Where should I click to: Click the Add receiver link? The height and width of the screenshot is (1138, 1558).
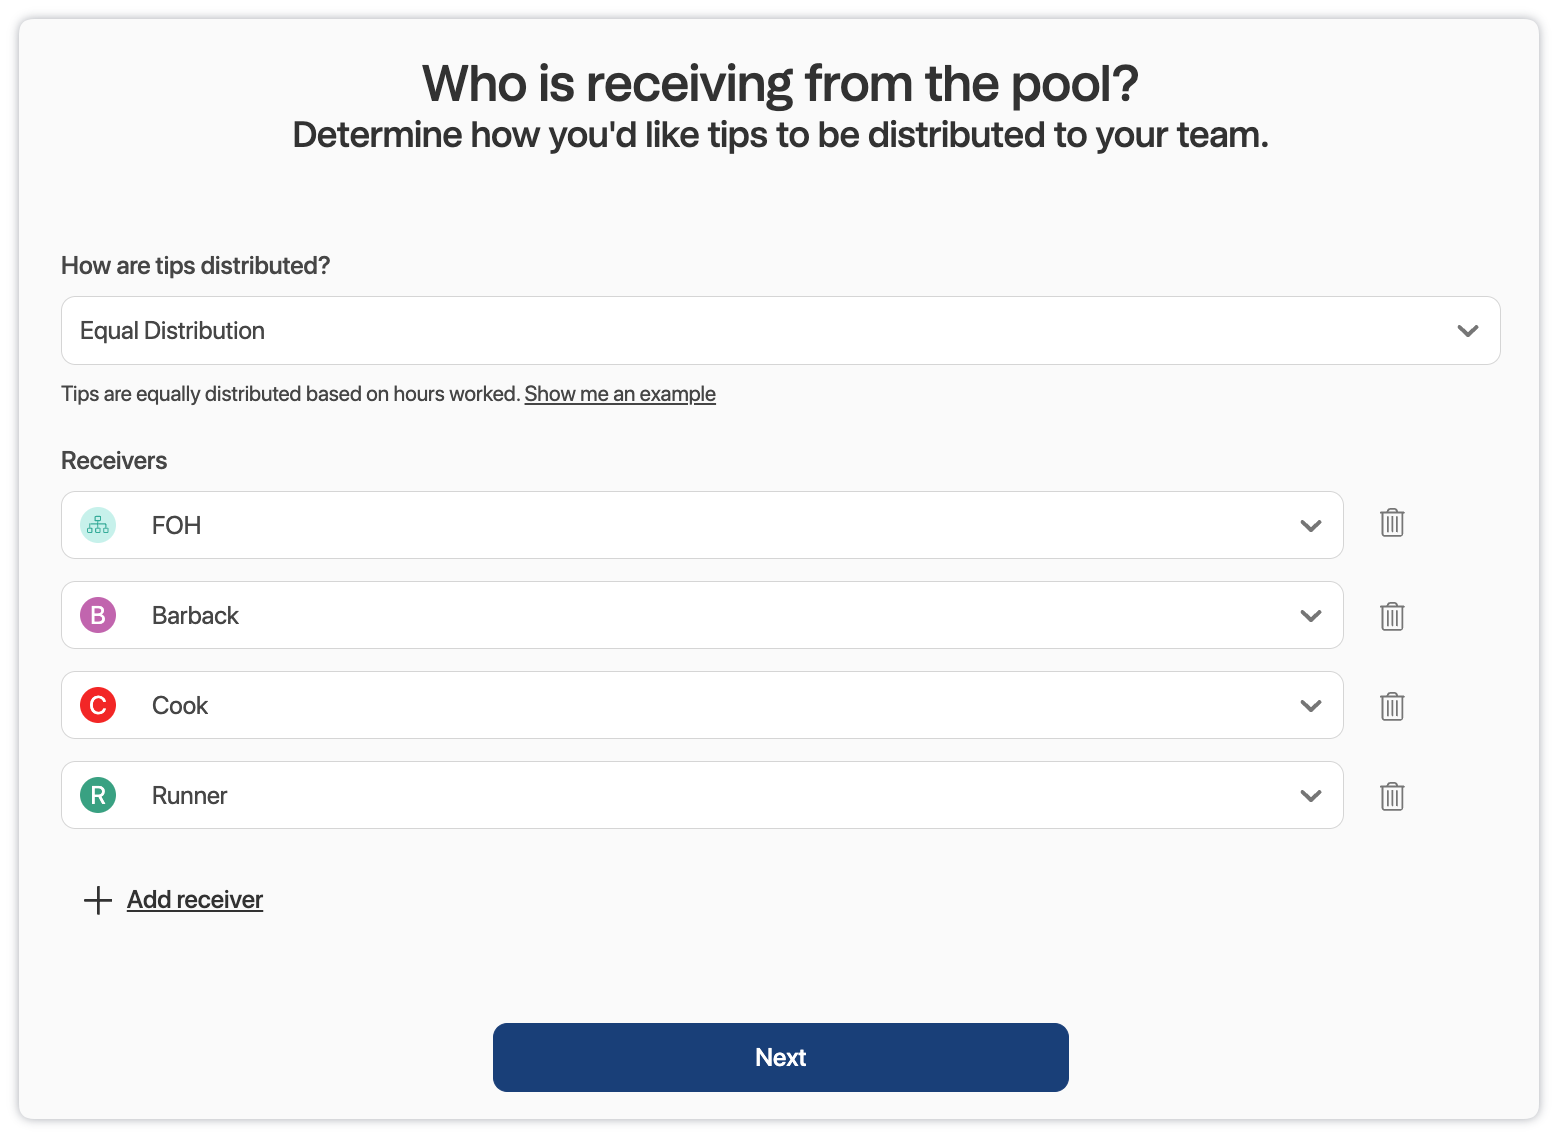(x=195, y=900)
